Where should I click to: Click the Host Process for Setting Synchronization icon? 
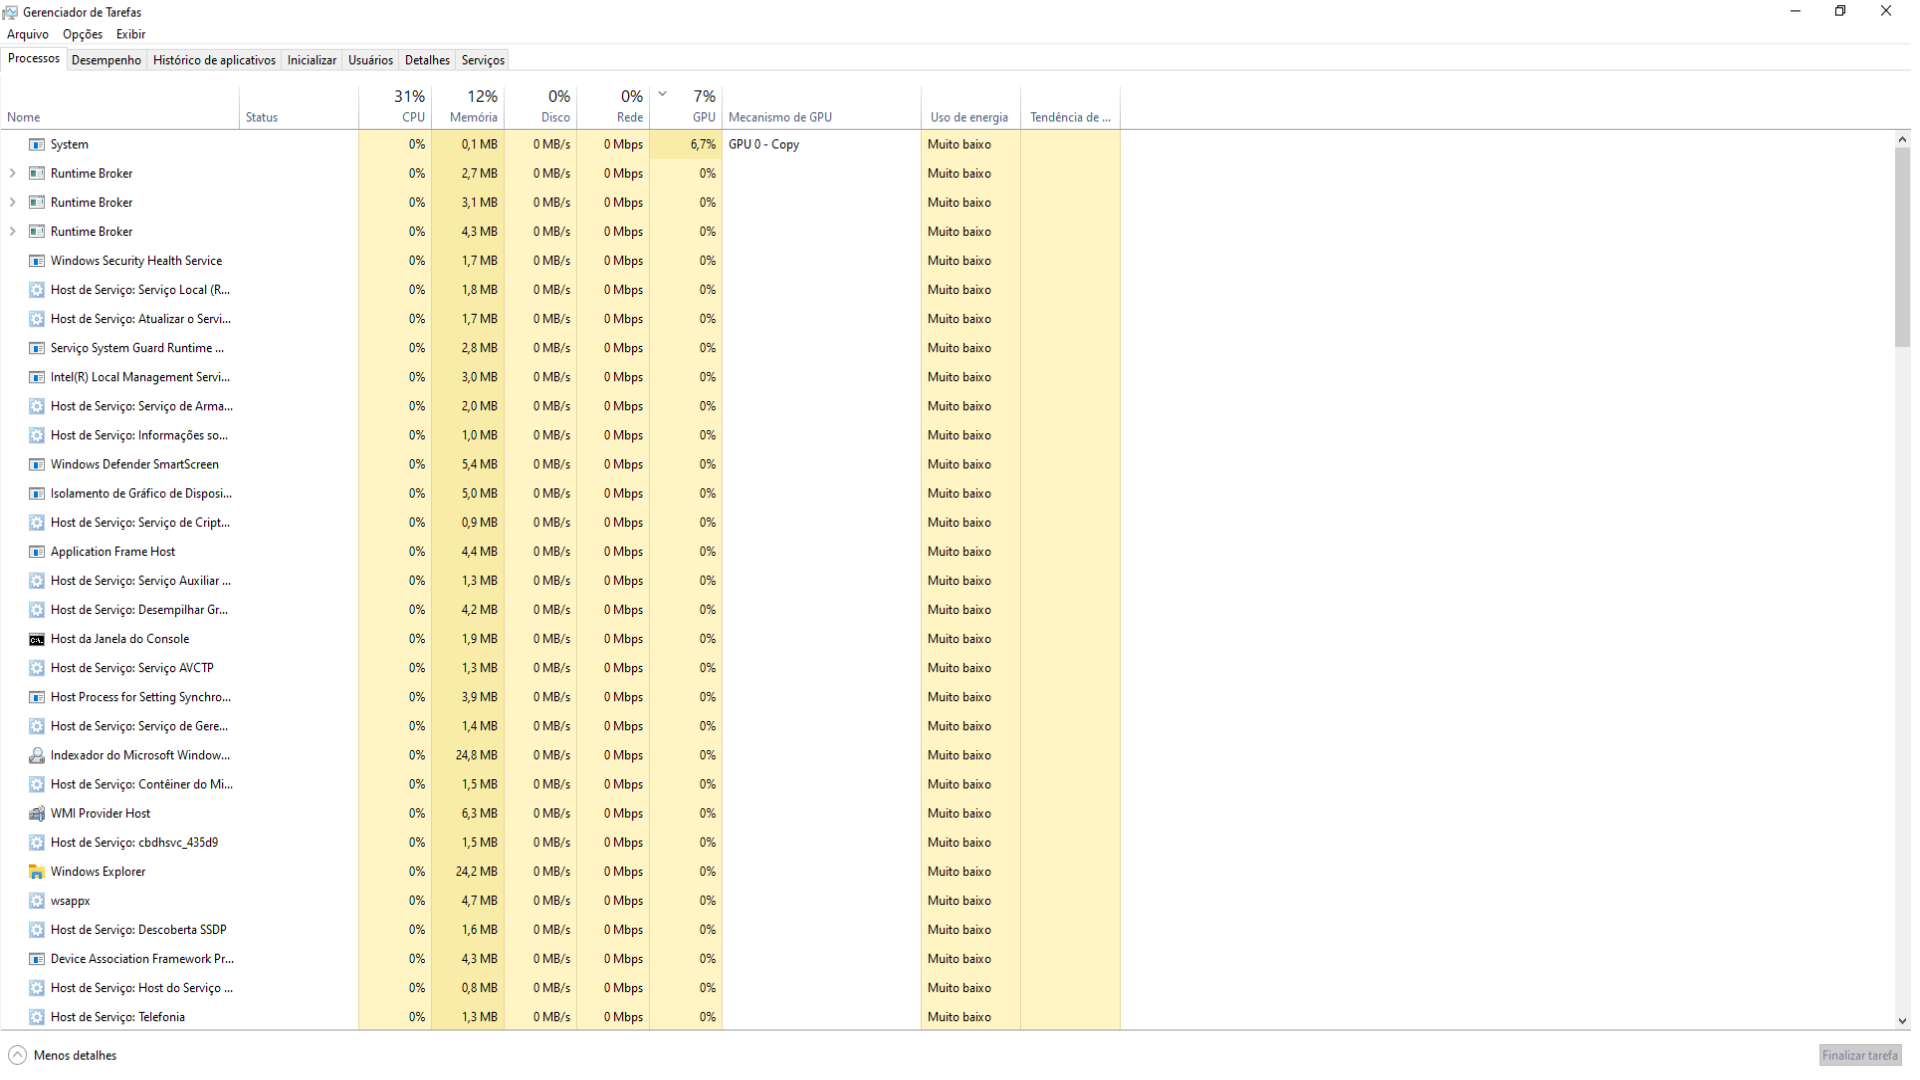[37, 697]
